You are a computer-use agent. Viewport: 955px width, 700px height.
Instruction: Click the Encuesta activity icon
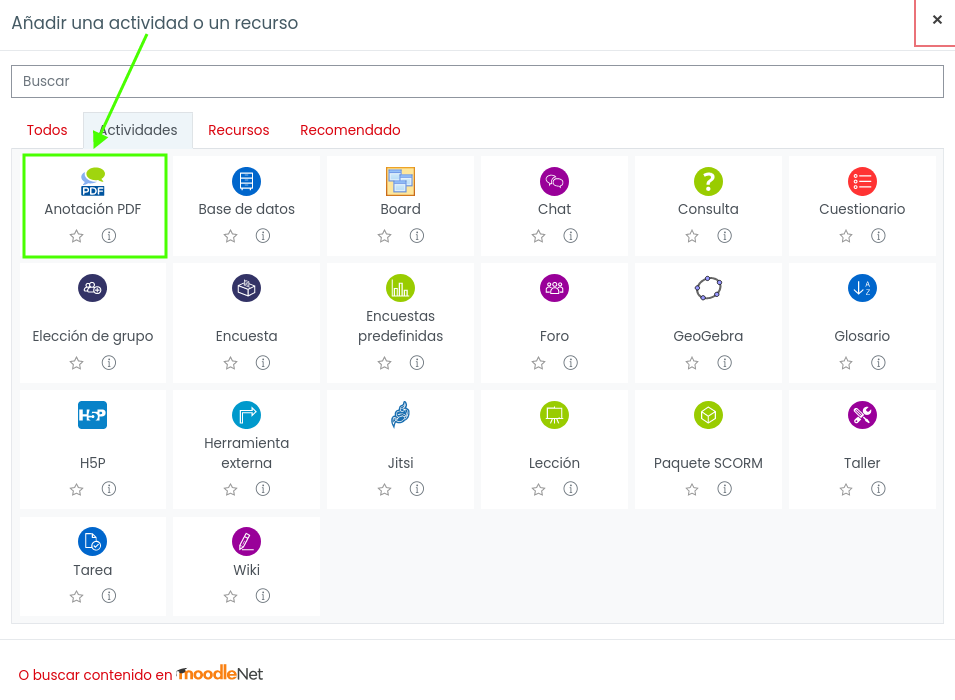coord(247,288)
